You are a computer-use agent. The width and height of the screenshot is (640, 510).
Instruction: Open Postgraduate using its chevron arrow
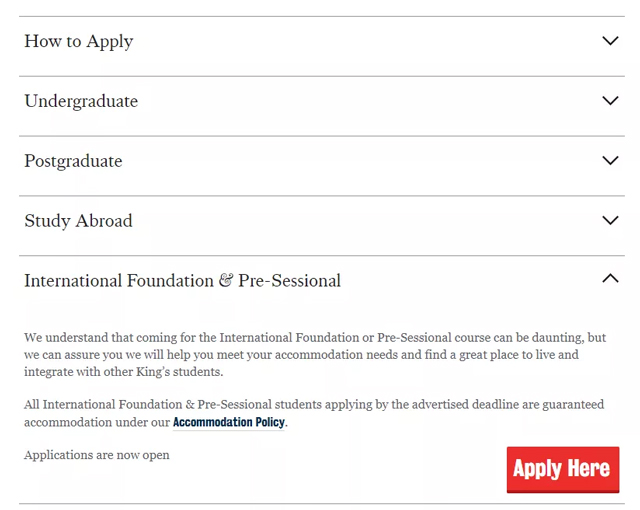[x=610, y=161]
